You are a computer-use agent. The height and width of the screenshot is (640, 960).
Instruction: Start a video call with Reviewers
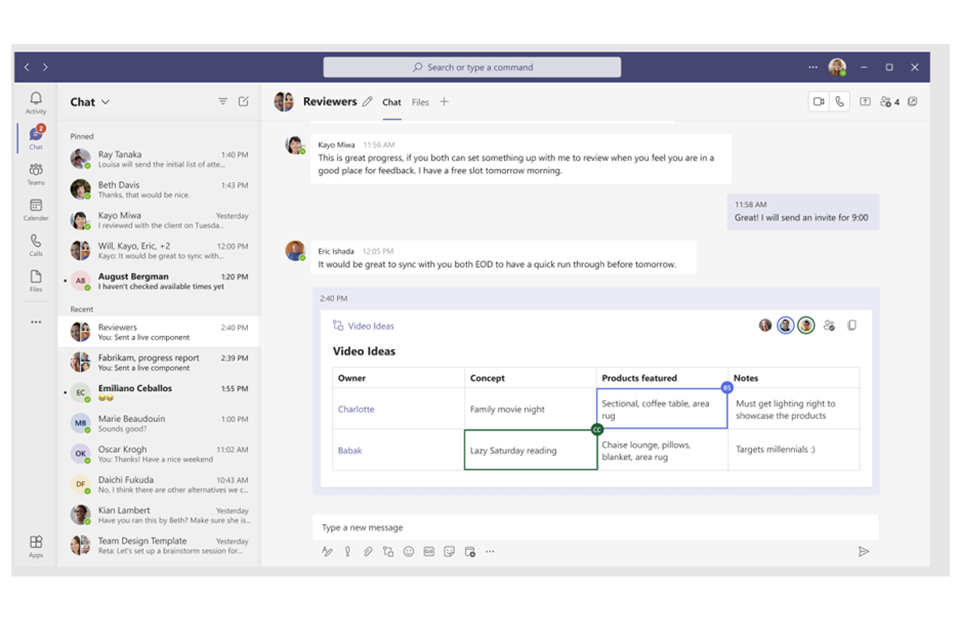(x=818, y=102)
